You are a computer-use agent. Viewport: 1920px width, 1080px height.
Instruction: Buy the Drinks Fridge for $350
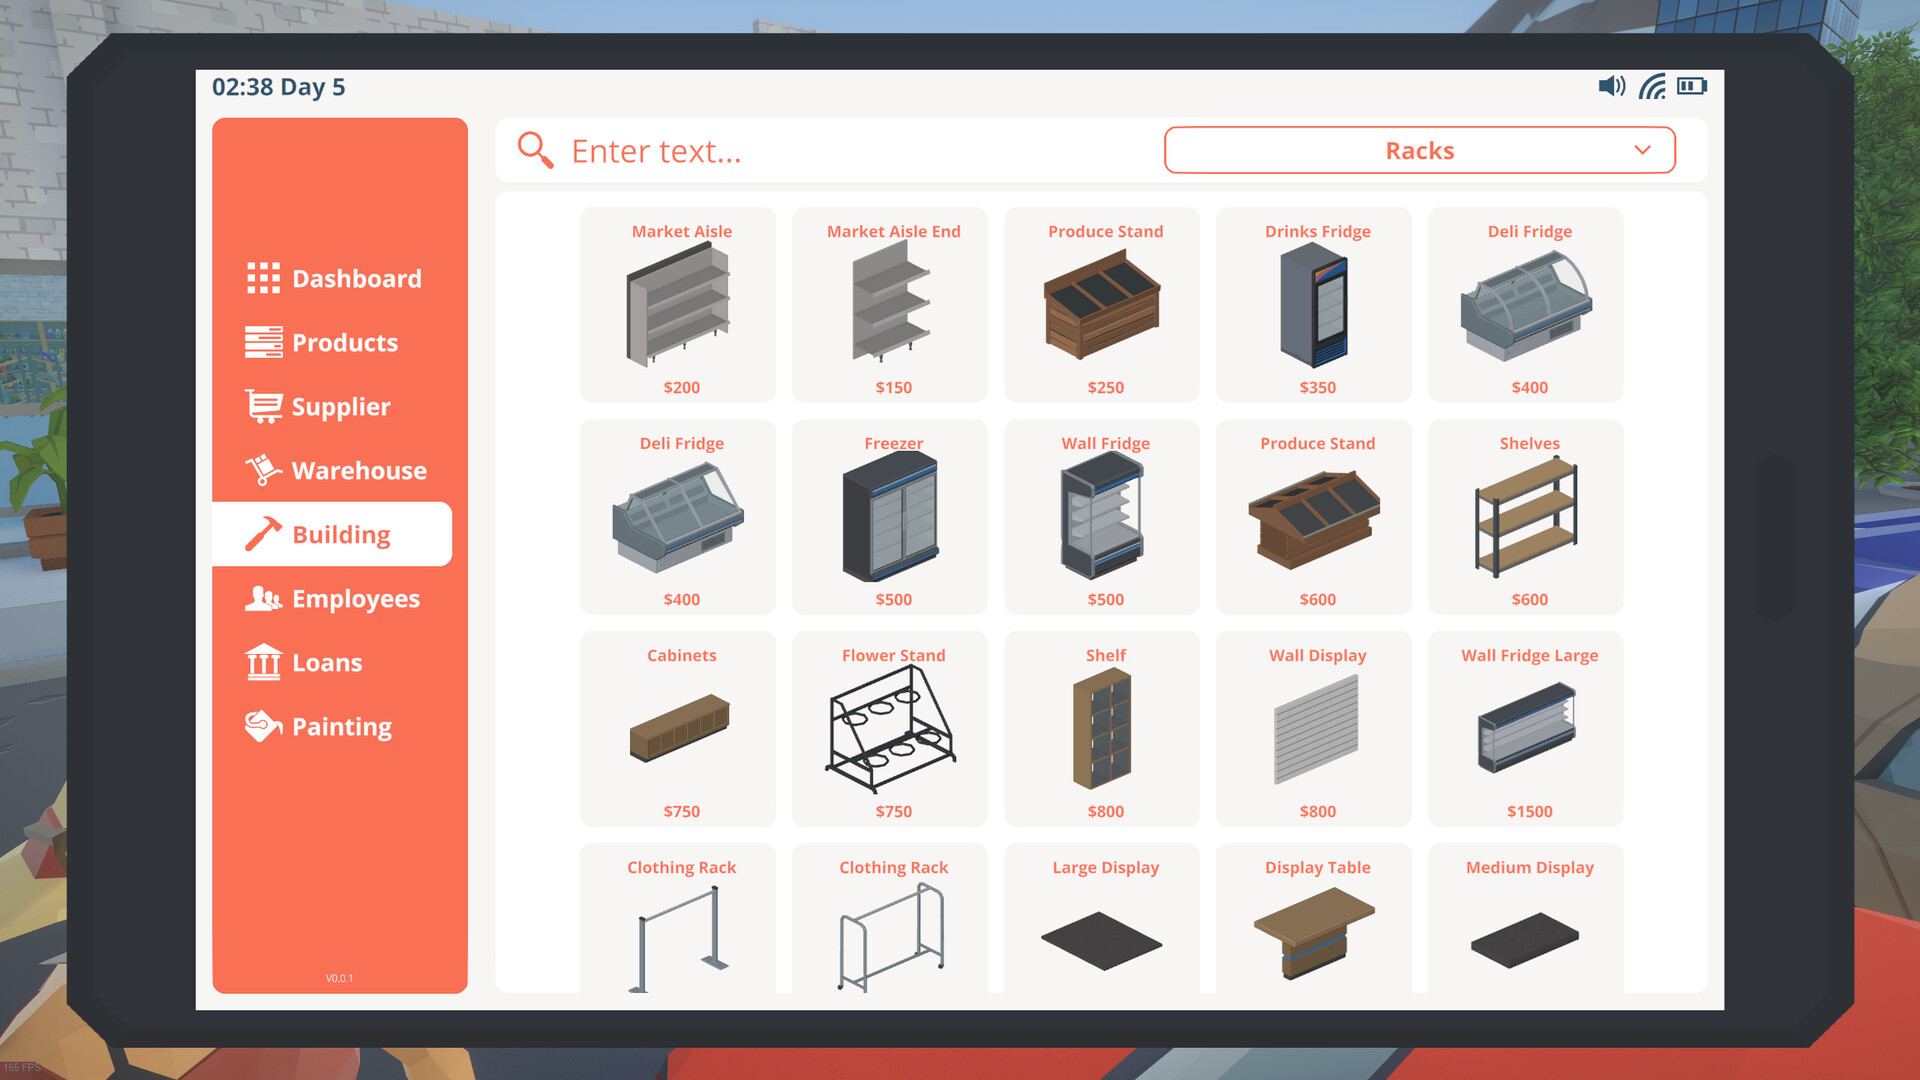(1313, 305)
